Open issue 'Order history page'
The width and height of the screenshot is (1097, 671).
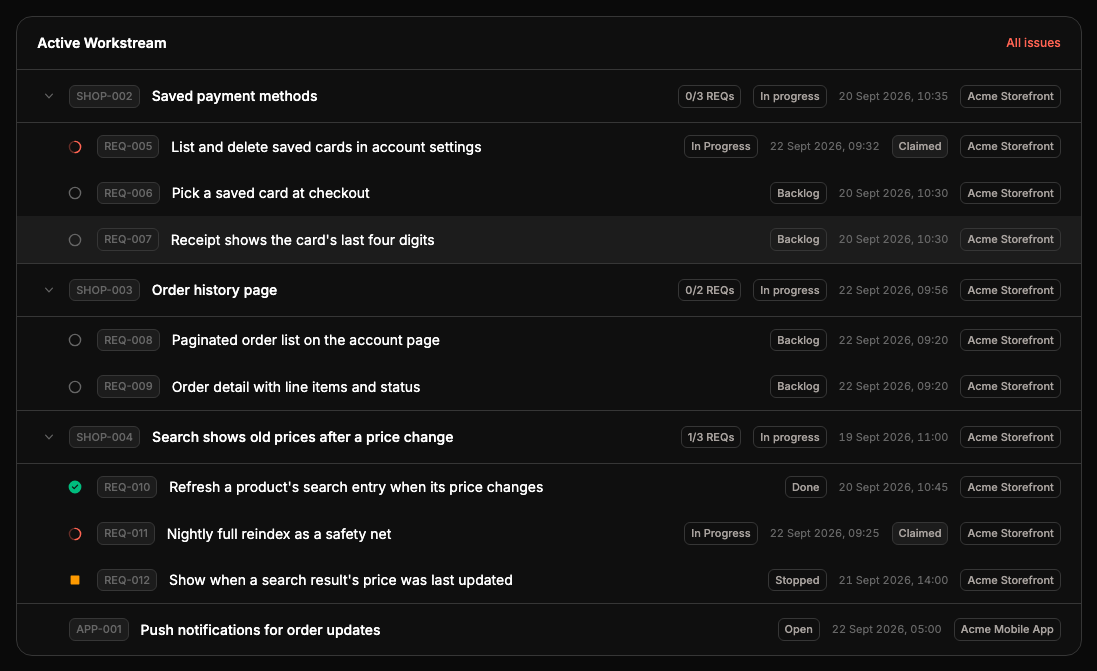point(214,290)
